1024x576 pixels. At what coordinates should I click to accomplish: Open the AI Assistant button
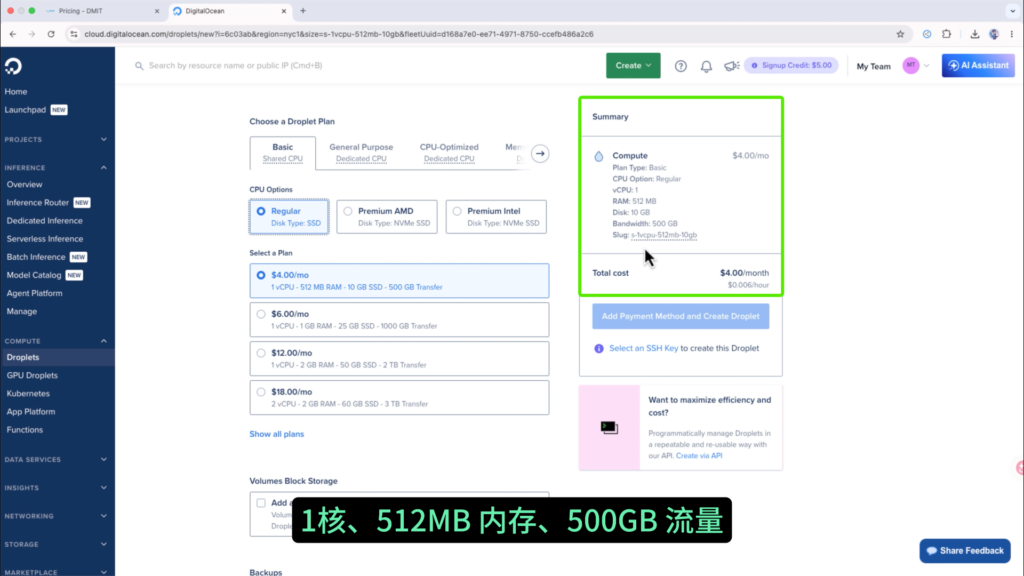pyautogui.click(x=978, y=65)
